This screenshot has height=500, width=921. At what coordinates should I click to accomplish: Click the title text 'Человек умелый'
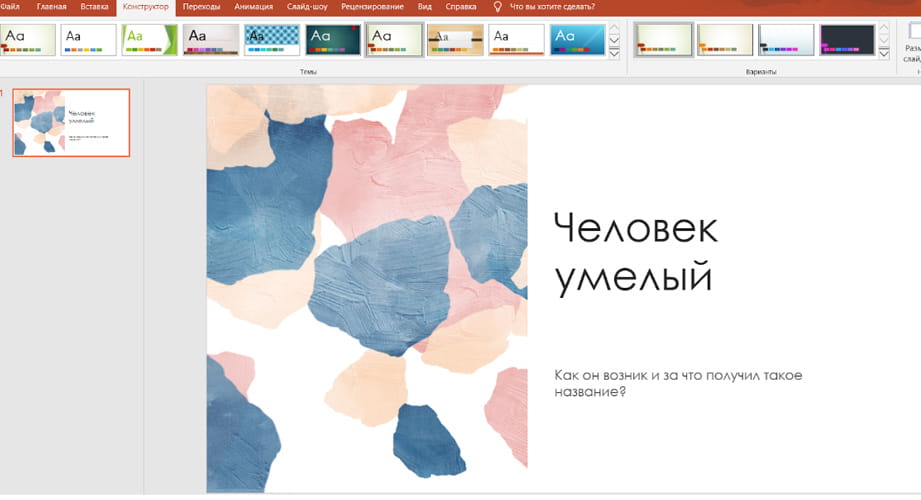pyautogui.click(x=634, y=252)
